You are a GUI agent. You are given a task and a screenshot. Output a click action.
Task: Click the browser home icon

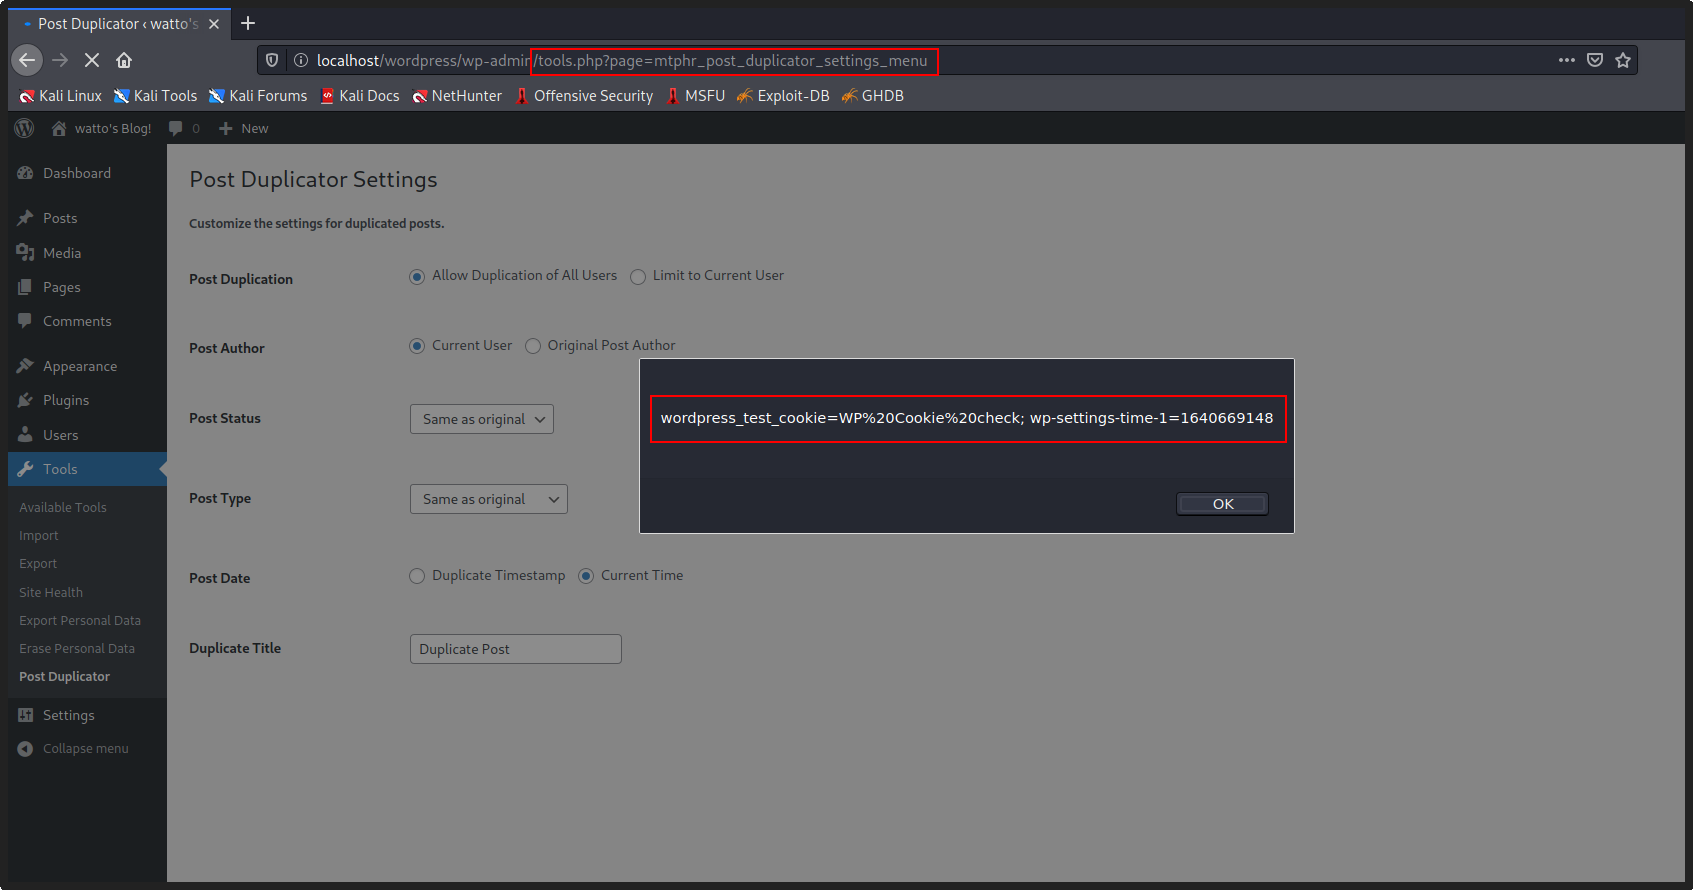click(x=124, y=60)
